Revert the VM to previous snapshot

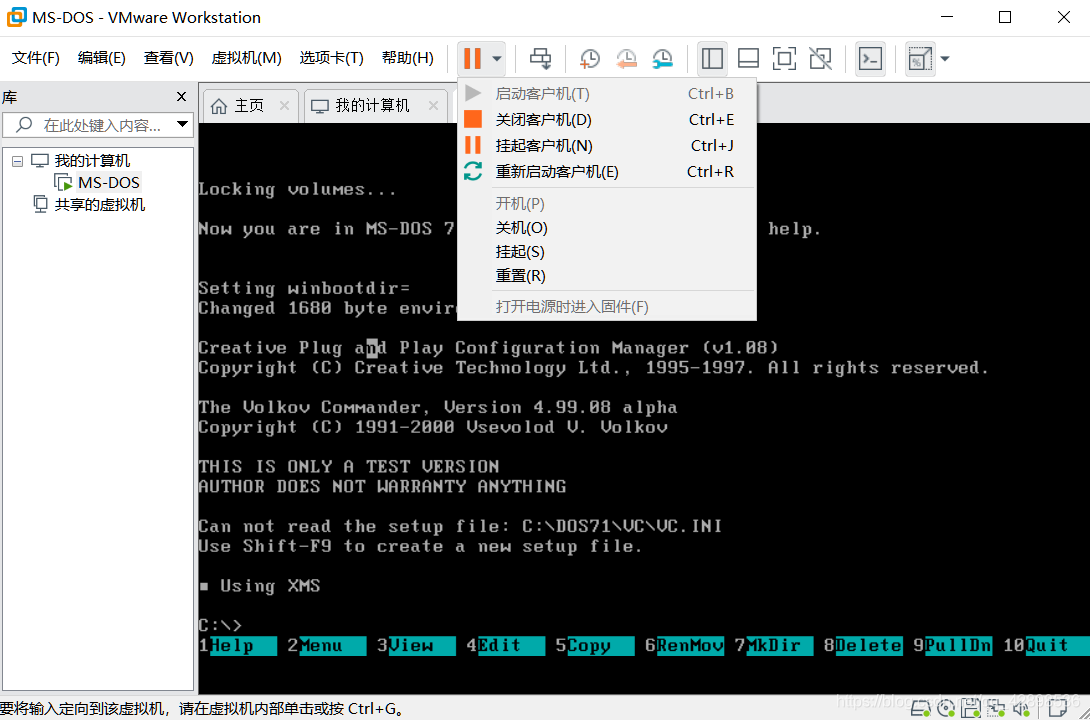pos(626,58)
